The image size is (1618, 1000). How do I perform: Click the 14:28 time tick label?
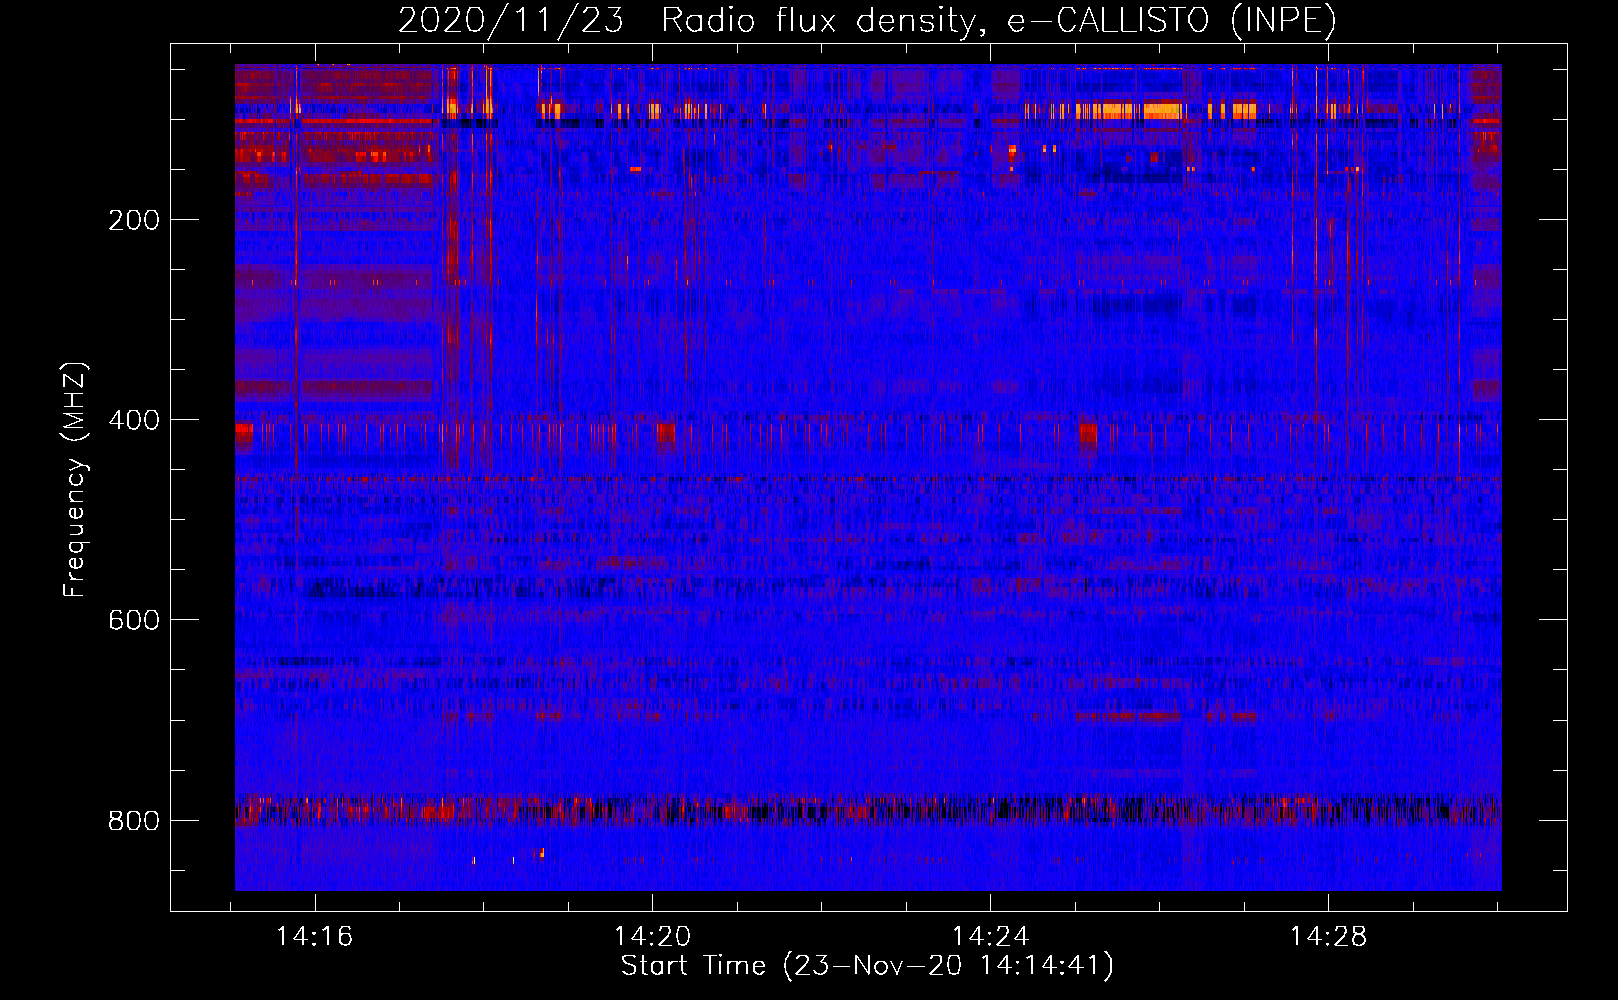tap(1328, 937)
